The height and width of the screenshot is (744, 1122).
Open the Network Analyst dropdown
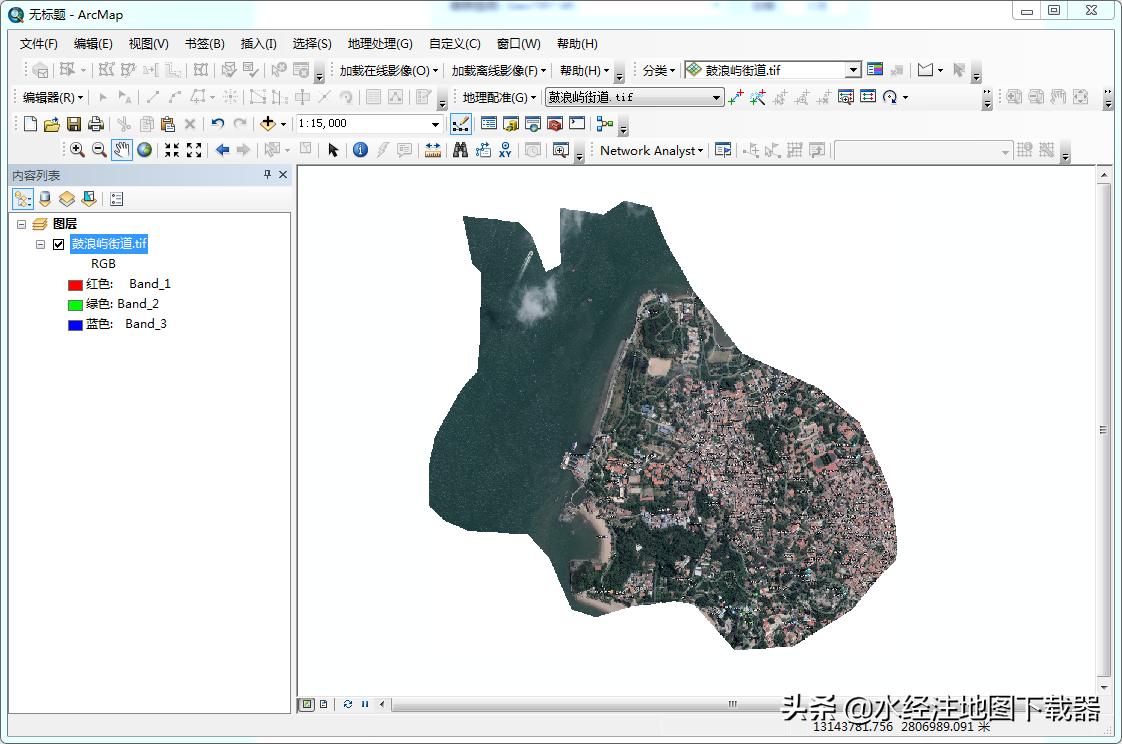(x=651, y=150)
